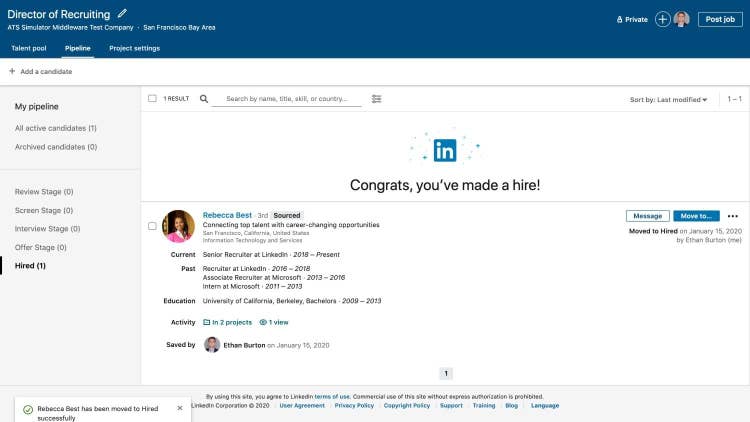Click Ethan Burton's avatar in Saved by
The width and height of the screenshot is (750, 422).
212,344
